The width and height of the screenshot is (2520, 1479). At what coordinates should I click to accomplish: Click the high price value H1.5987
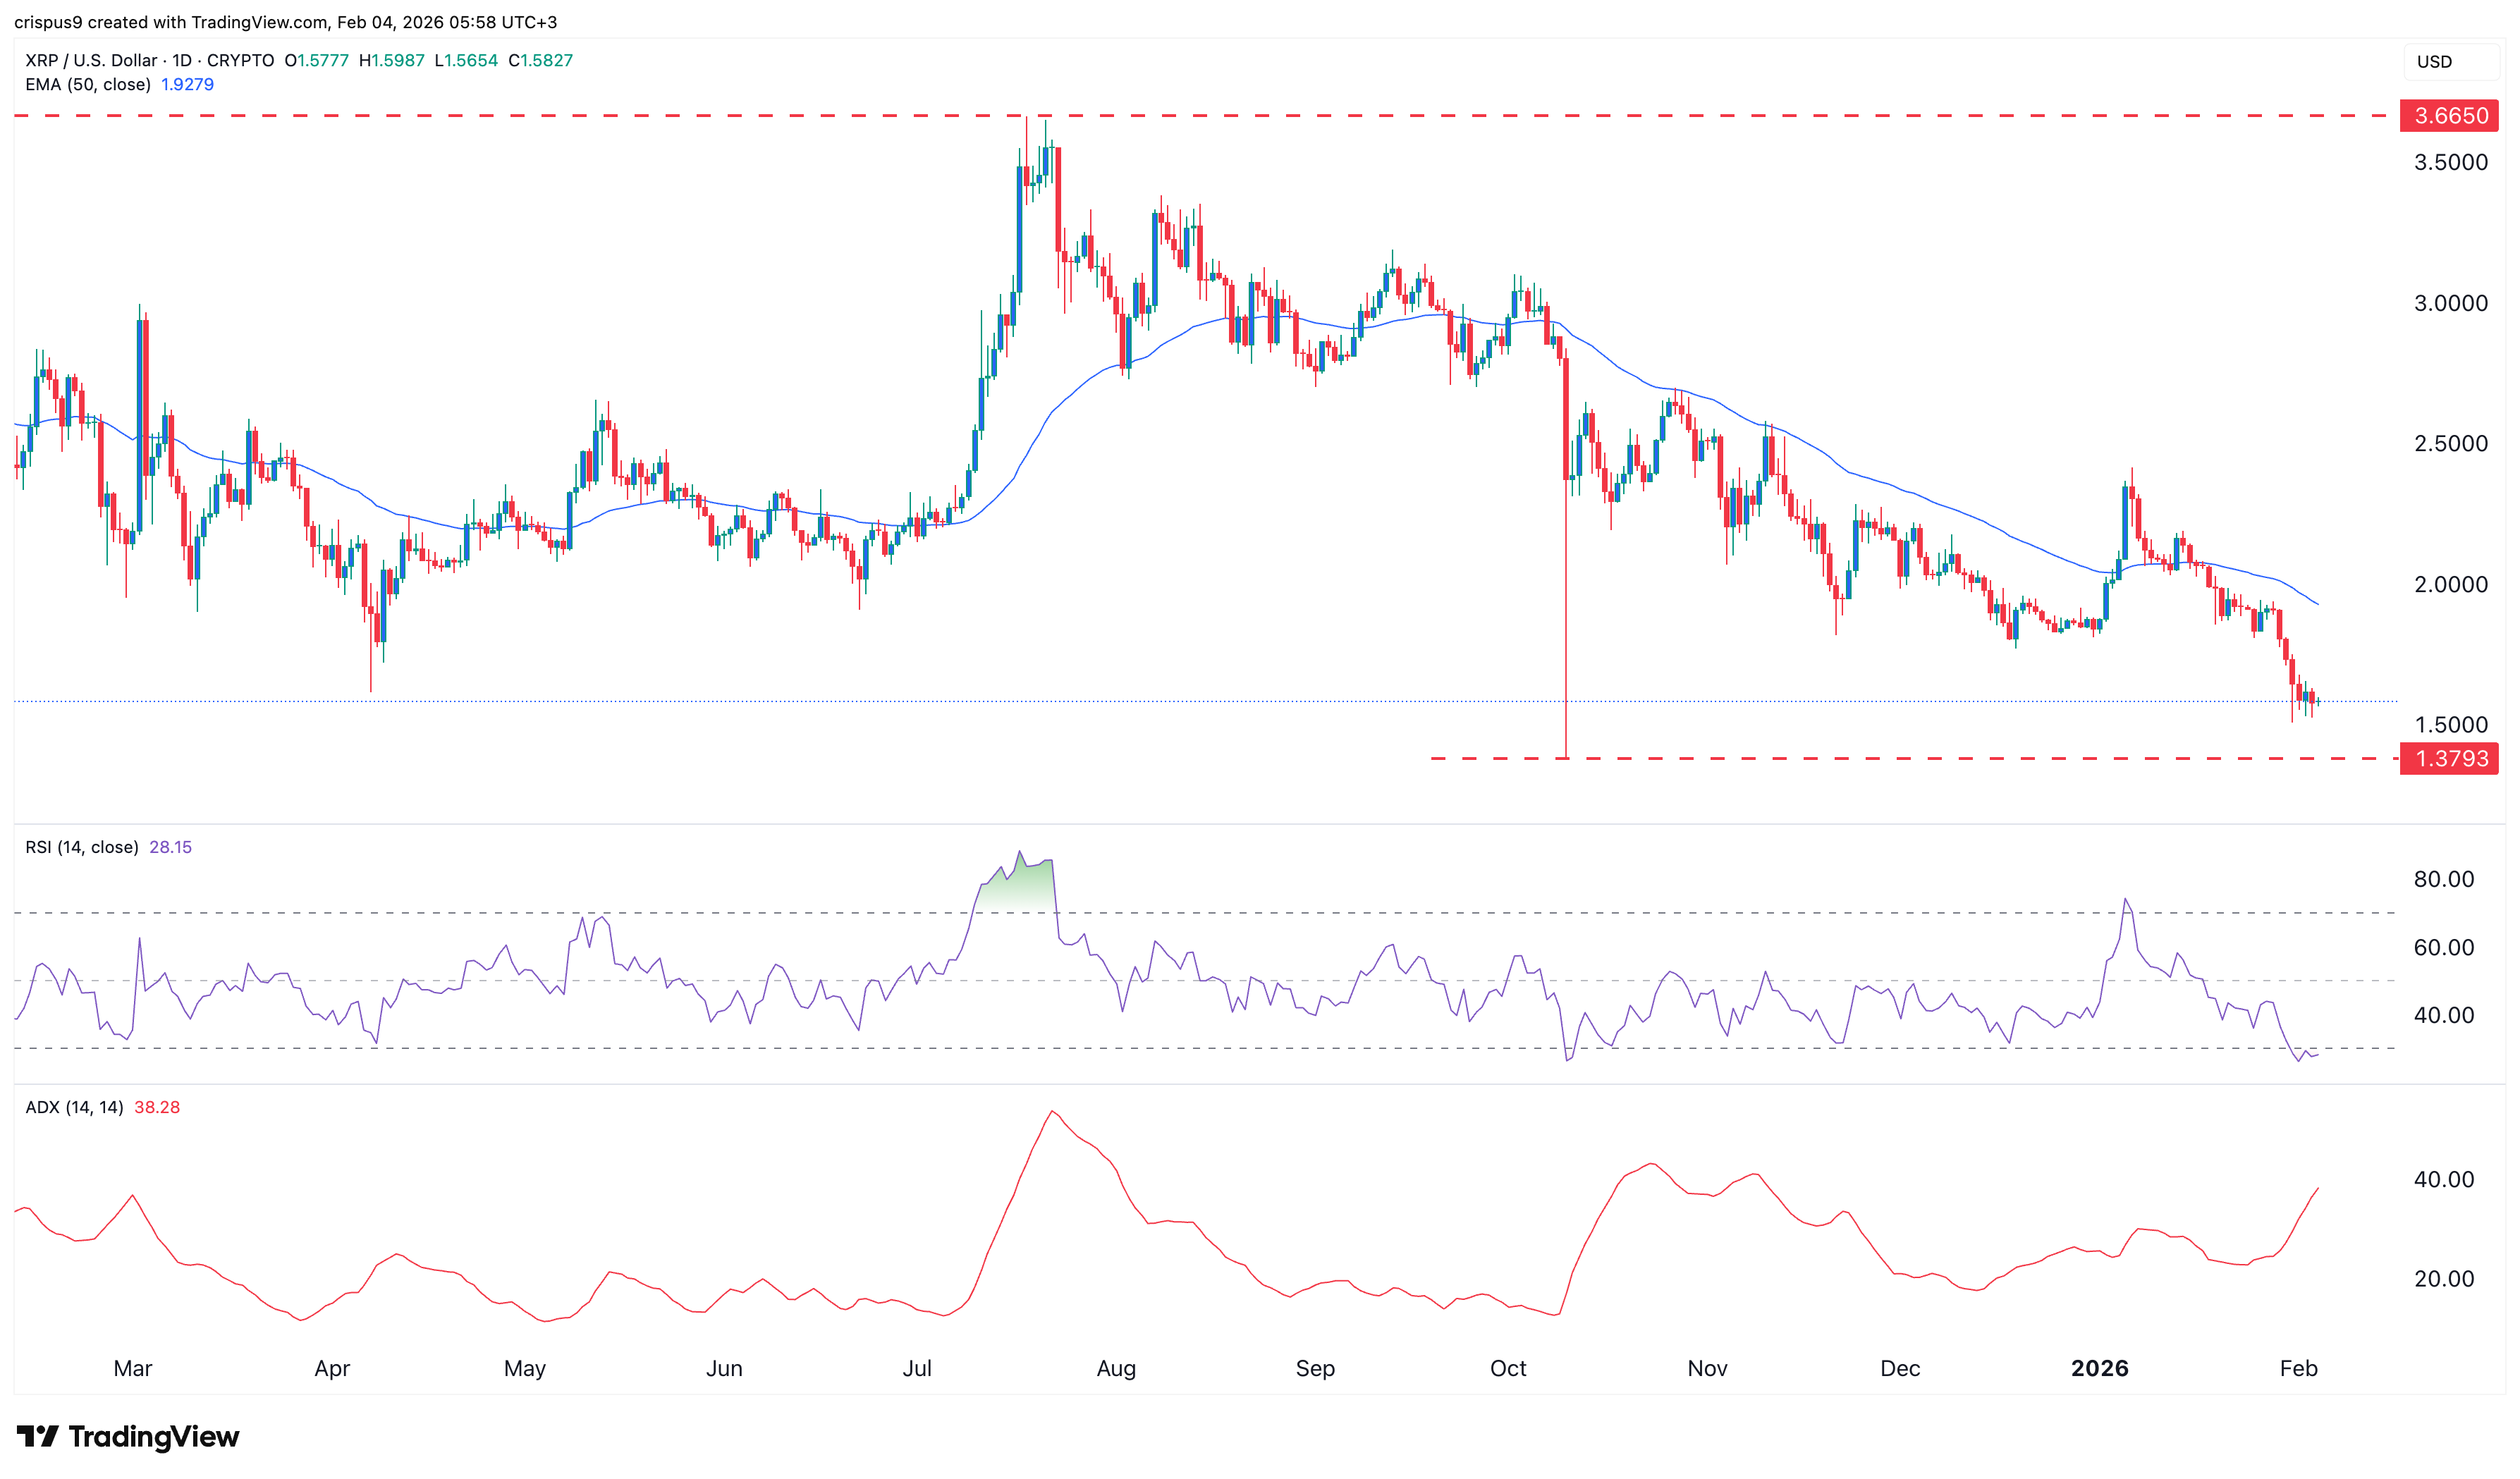click(x=393, y=60)
